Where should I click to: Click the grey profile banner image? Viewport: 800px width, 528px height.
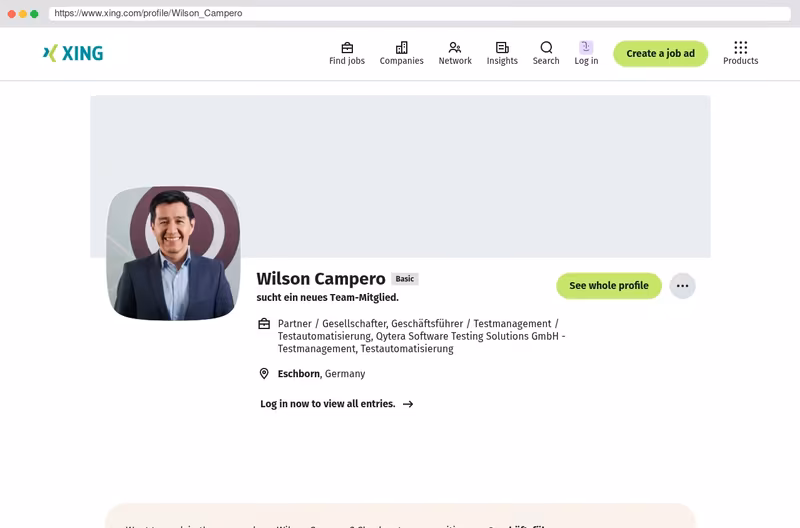[x=400, y=176]
